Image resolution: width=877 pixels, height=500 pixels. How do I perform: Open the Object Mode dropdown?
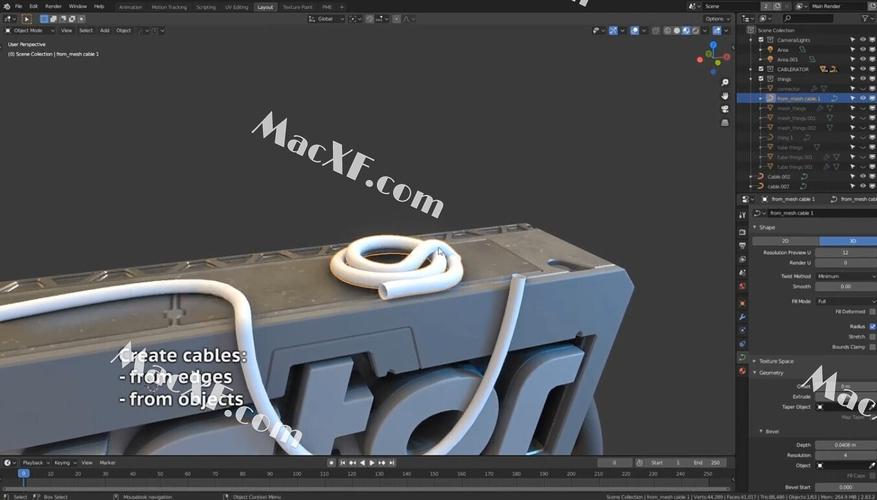click(30, 31)
